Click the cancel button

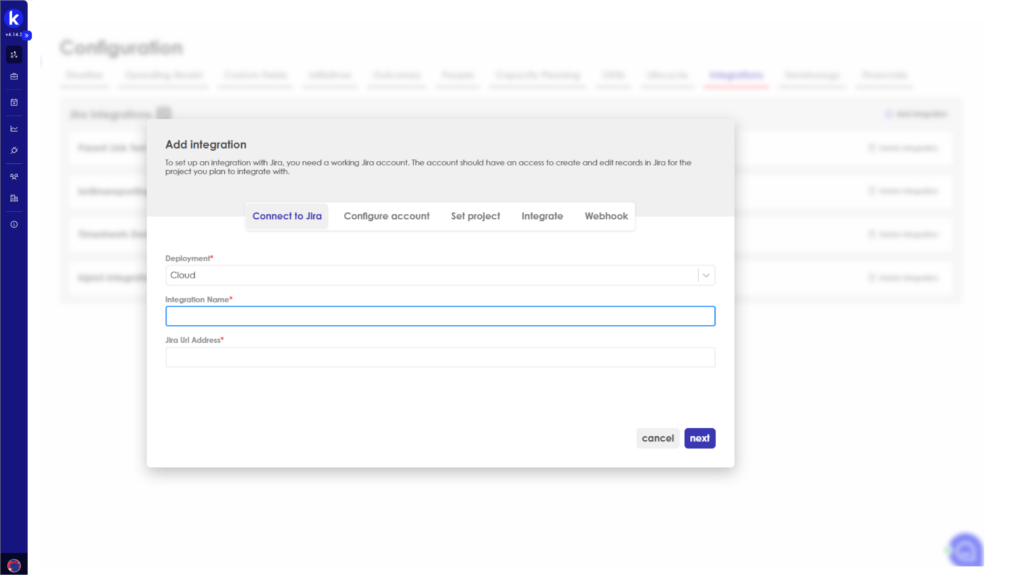pyautogui.click(x=657, y=438)
